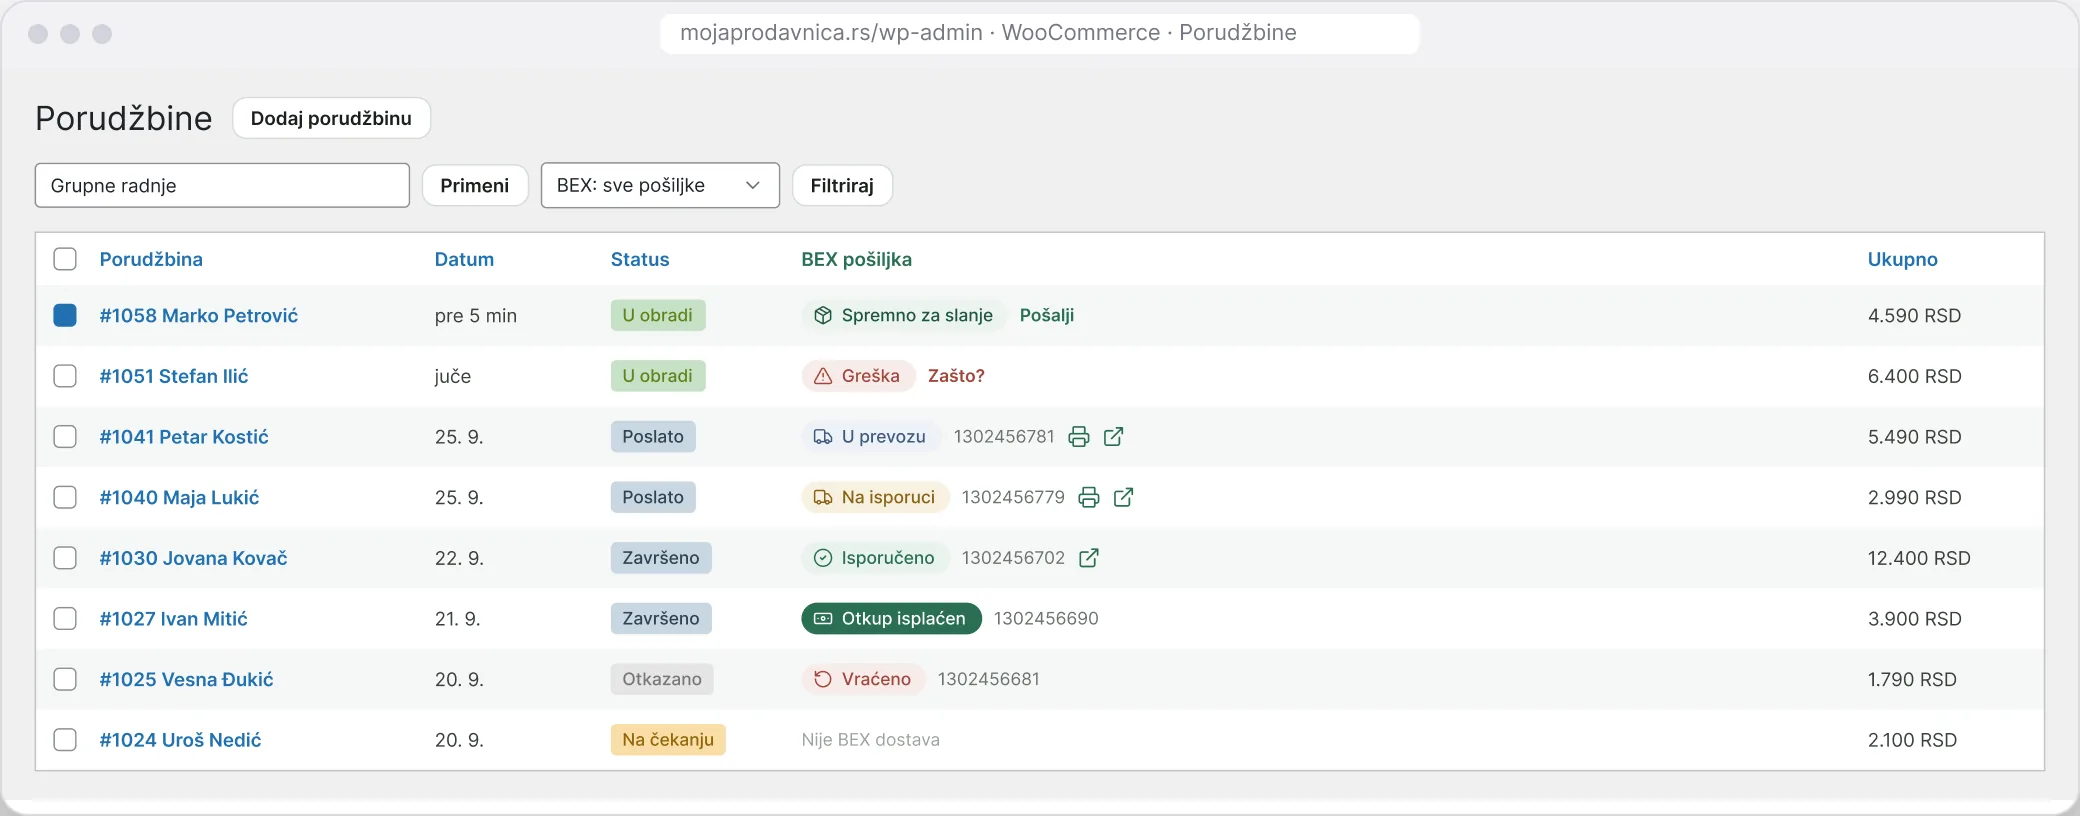This screenshot has height=816, width=2080.
Task: Select the checkbox for order #1027 Ivan Mitić
Action: 65,619
